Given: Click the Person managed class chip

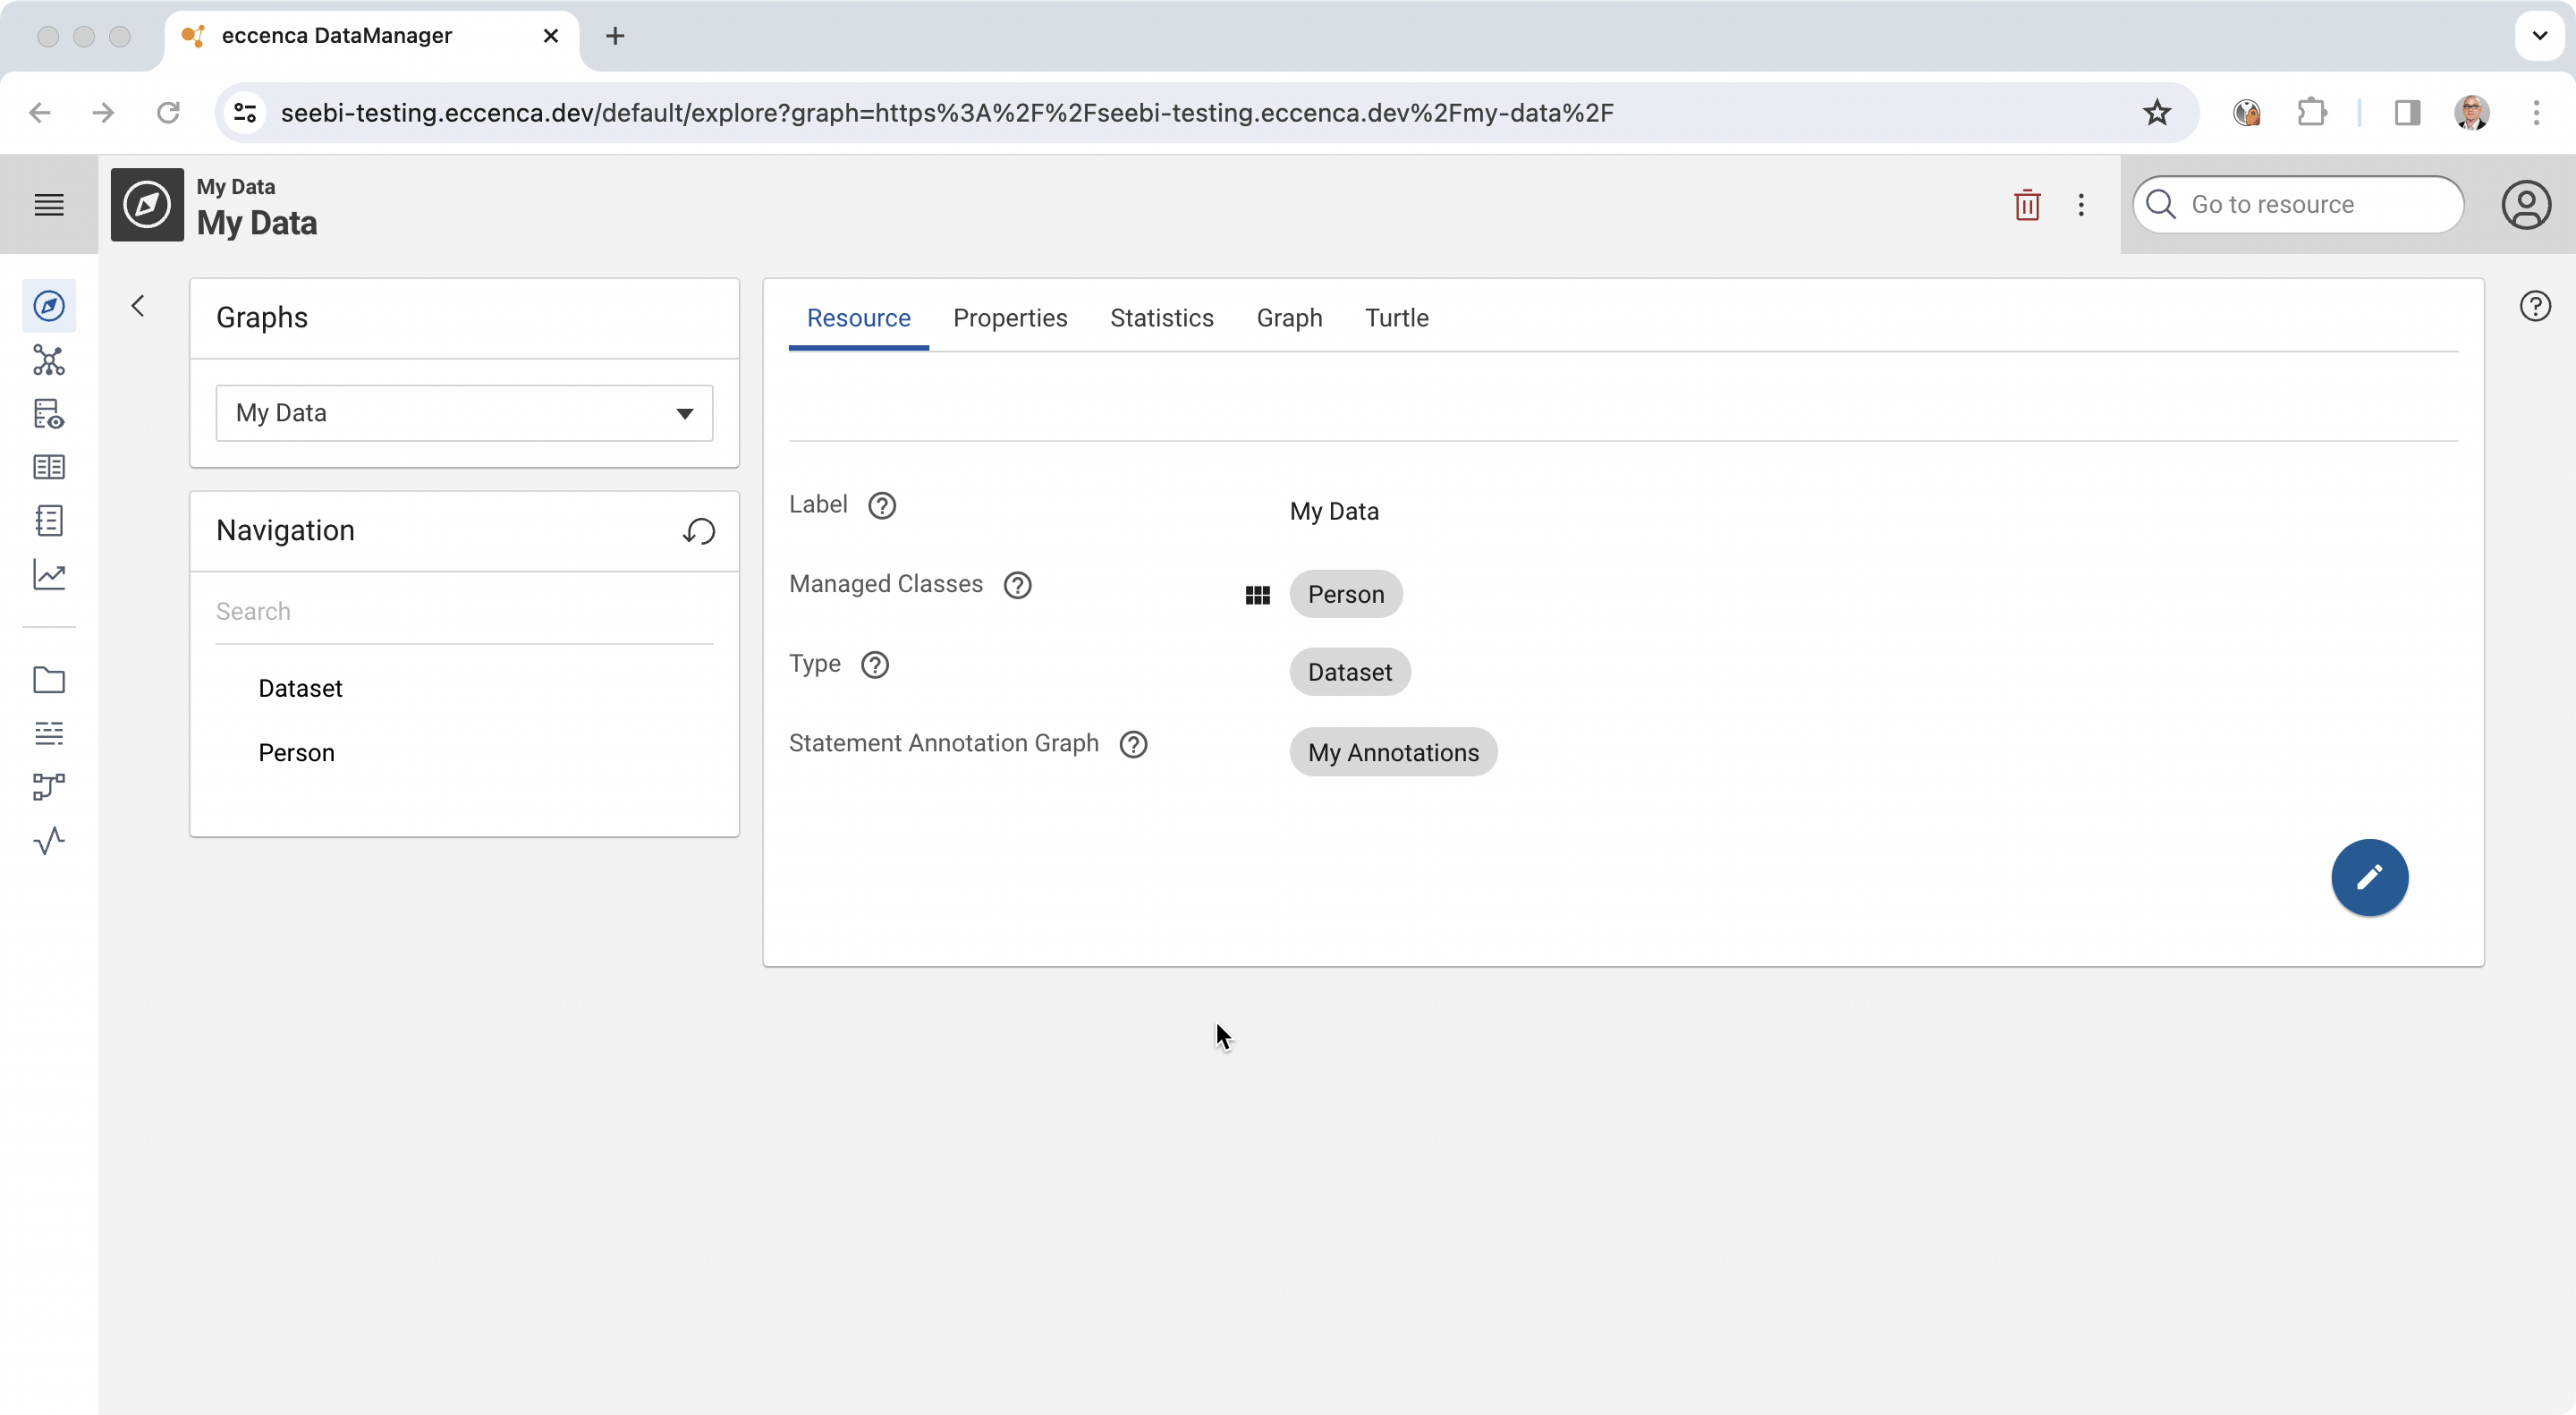Looking at the screenshot, I should [1345, 594].
